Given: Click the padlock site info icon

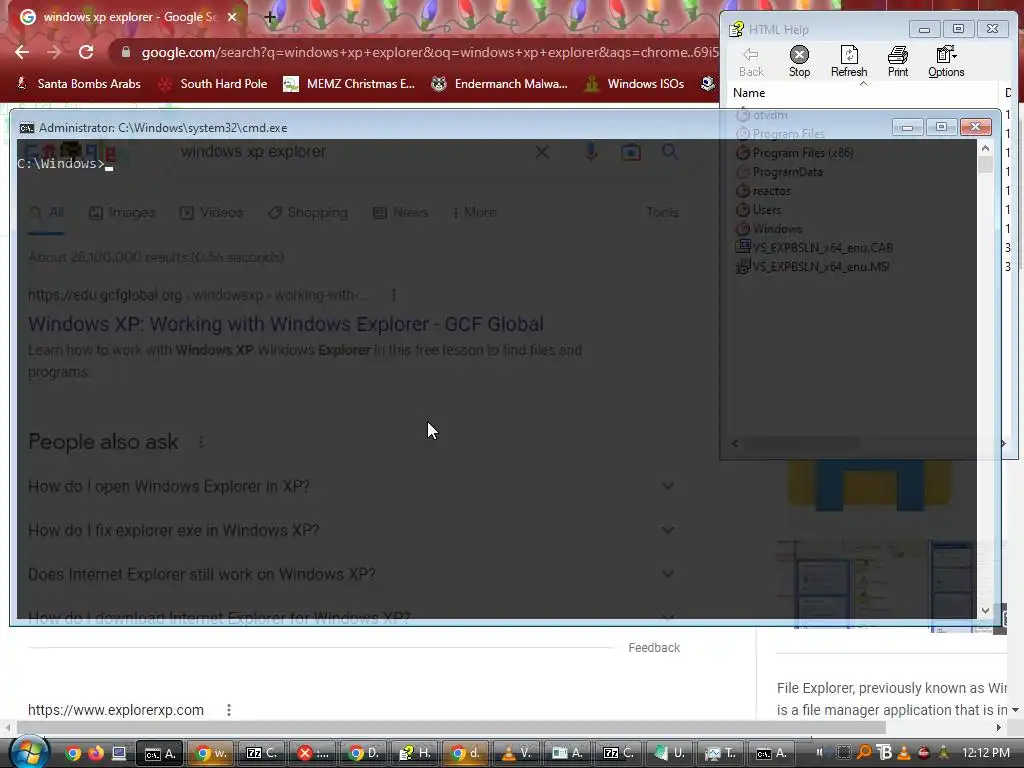Looking at the screenshot, I should pyautogui.click(x=126, y=52).
